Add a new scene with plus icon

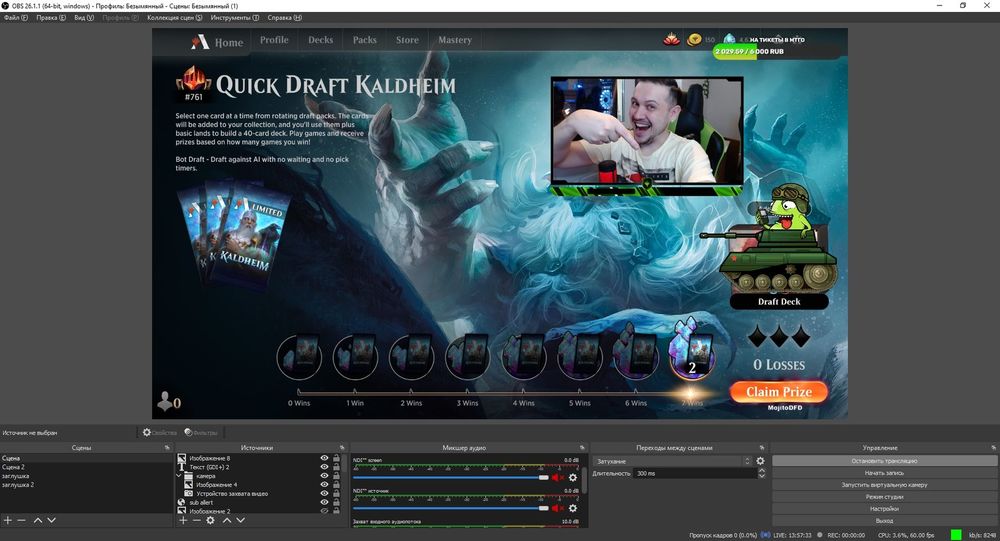tap(8, 520)
